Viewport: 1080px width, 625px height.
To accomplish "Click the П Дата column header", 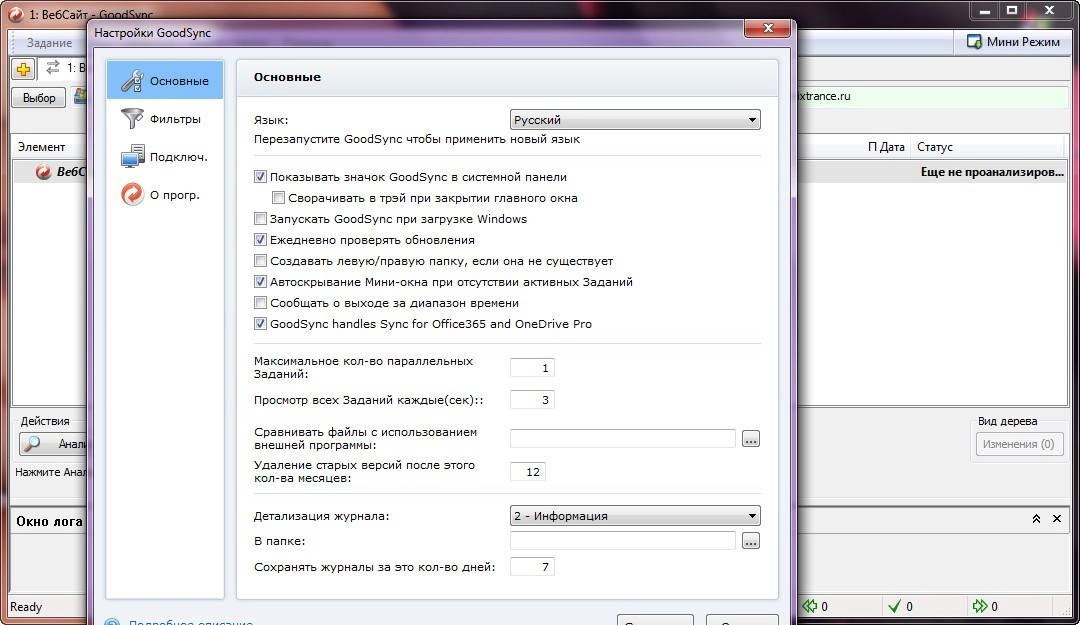I will (x=886, y=147).
